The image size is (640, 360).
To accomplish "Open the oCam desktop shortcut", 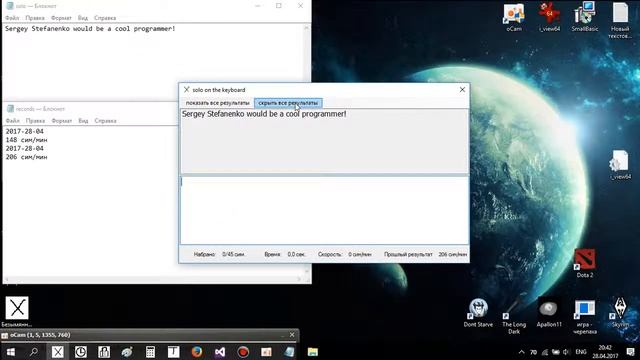I will point(513,17).
